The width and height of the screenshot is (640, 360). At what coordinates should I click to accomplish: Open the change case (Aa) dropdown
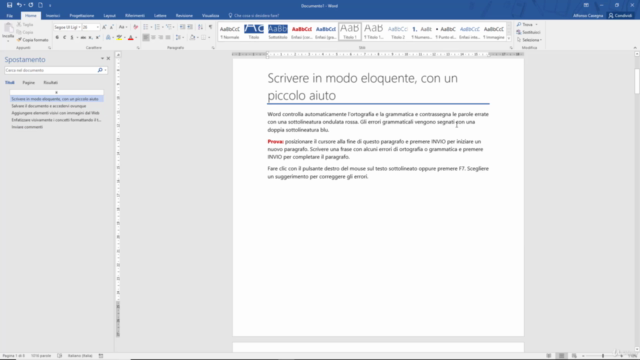click(x=122, y=27)
